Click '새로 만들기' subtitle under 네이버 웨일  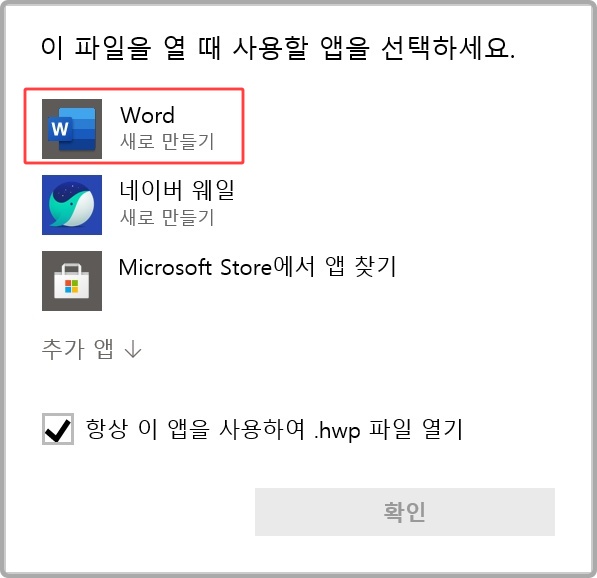coord(167,217)
